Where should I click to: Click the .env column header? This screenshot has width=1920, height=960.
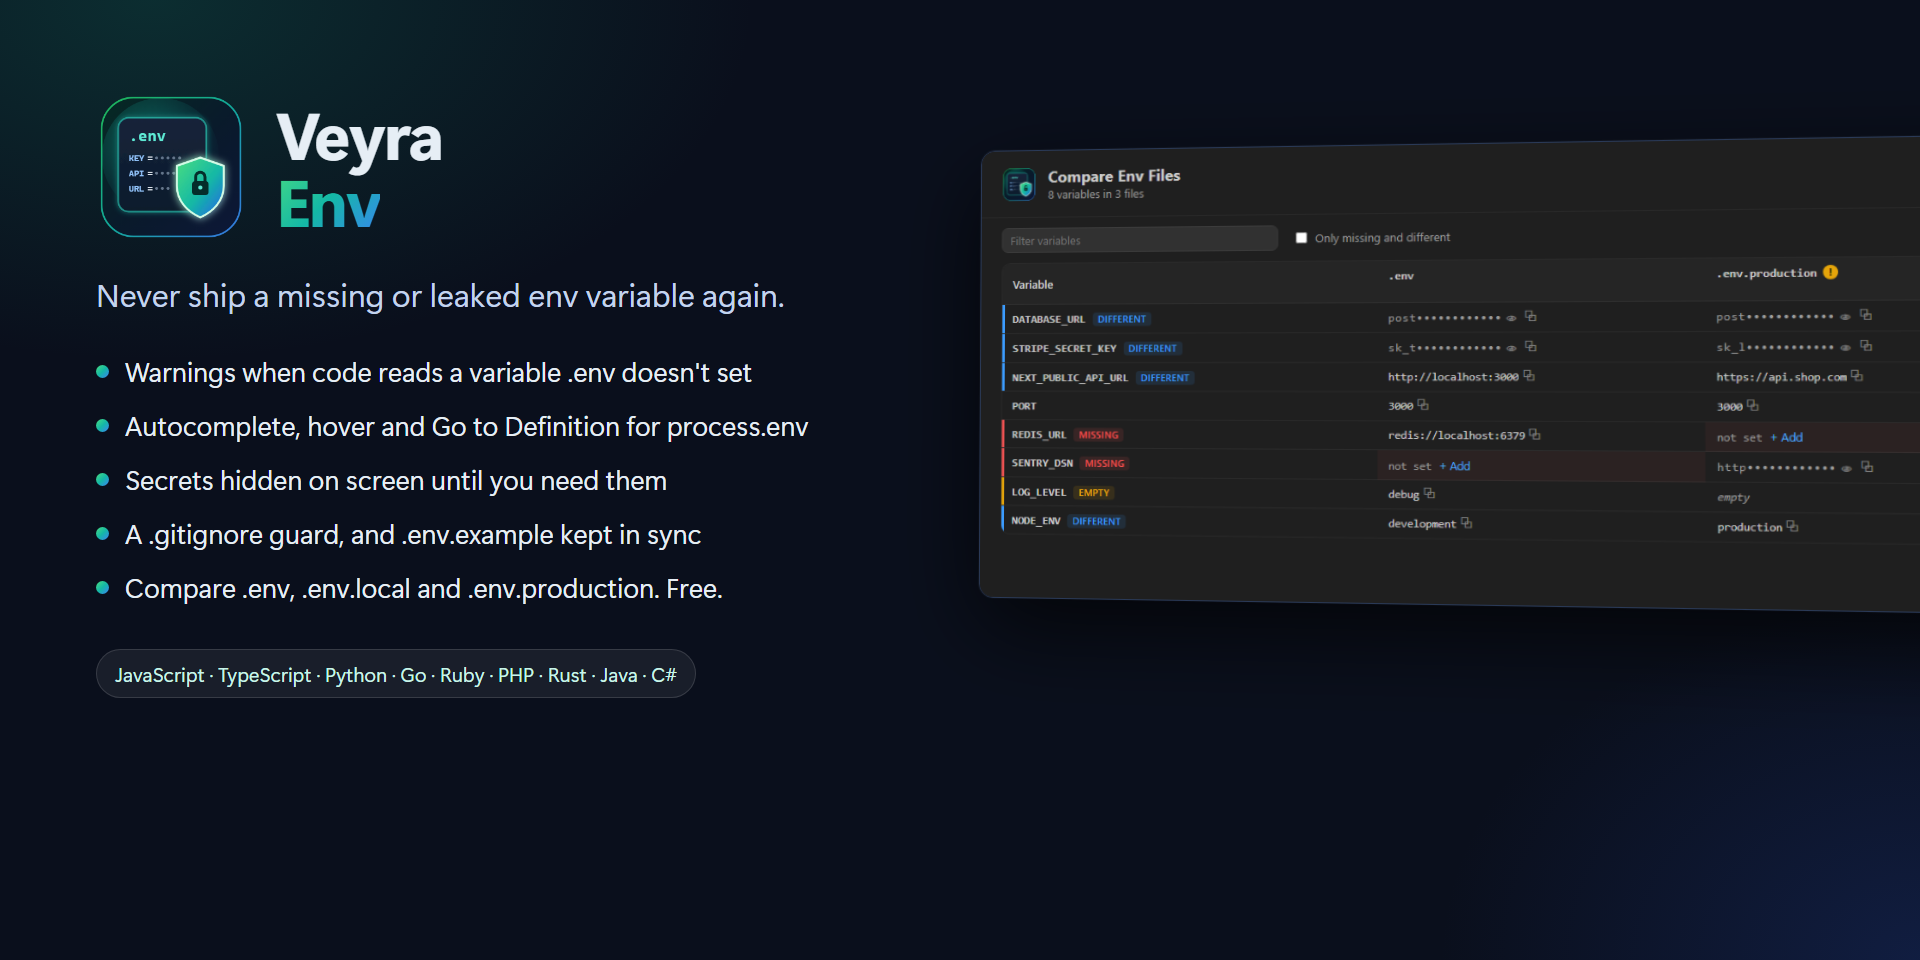[1401, 276]
